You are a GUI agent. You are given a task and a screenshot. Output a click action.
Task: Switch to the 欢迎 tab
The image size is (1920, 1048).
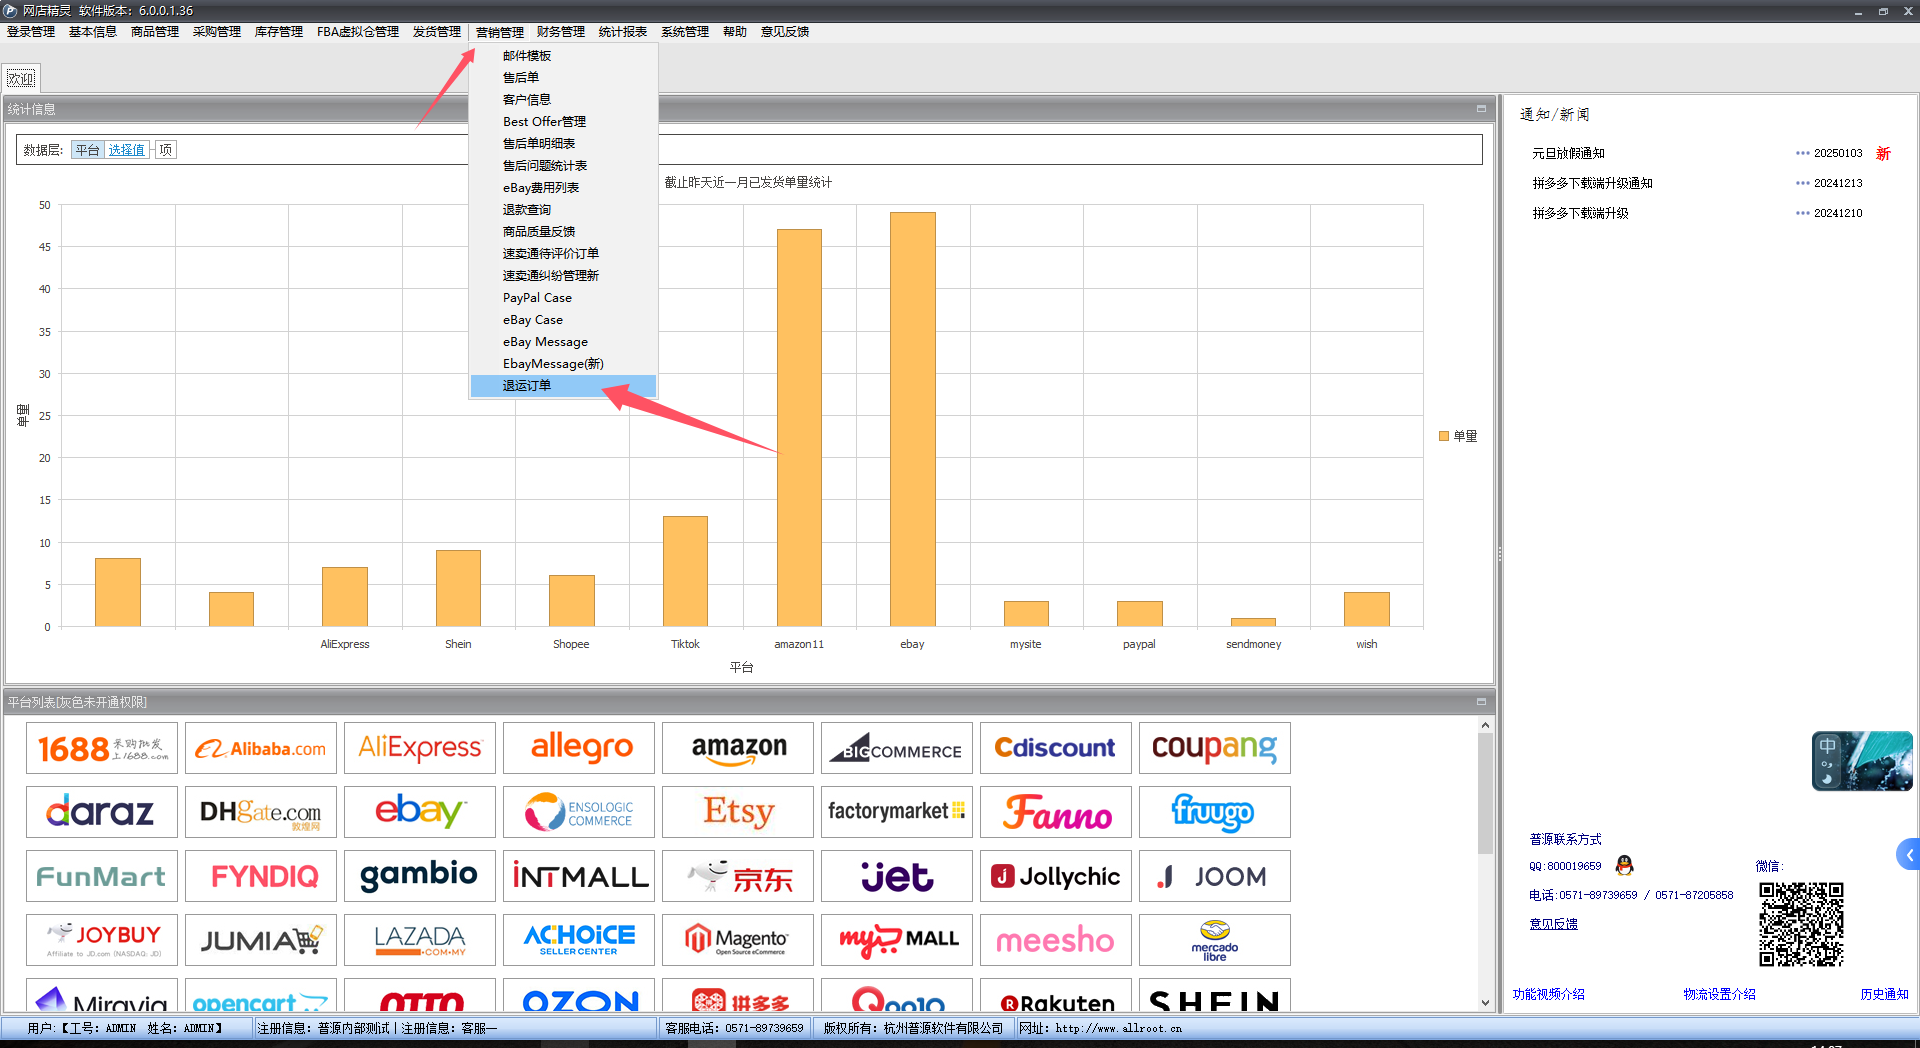click(21, 79)
